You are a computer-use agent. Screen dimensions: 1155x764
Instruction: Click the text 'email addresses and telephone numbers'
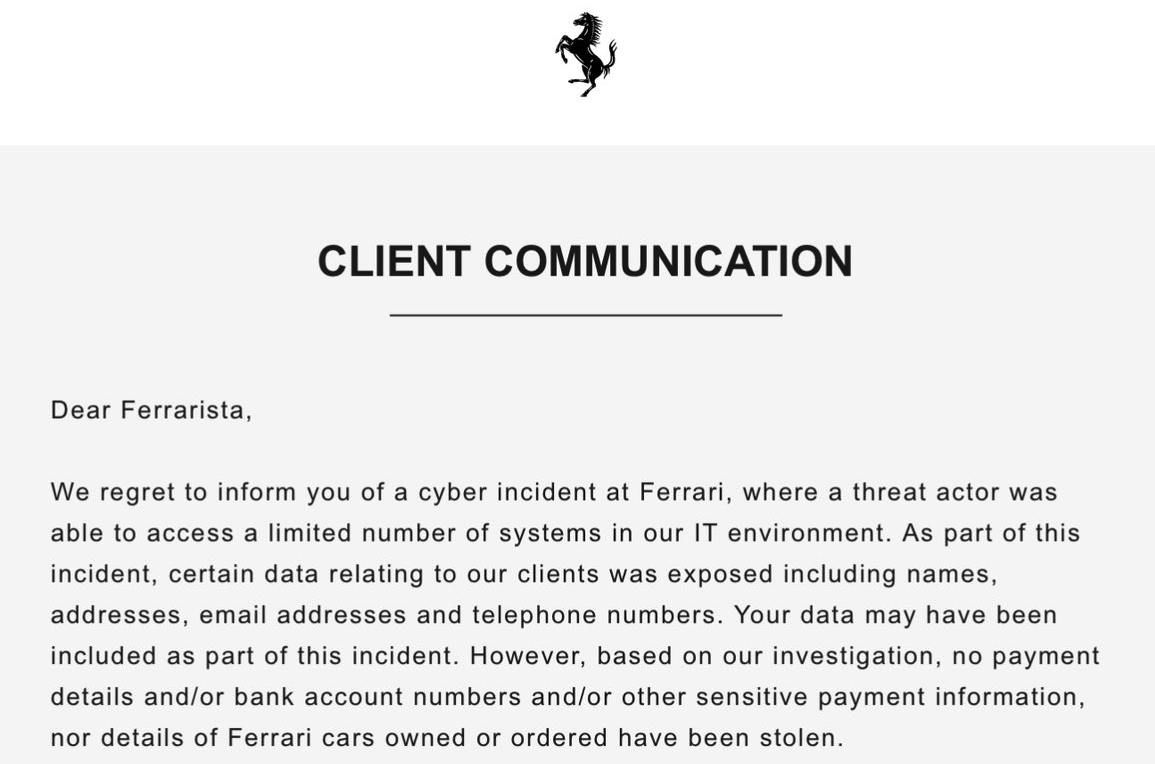[x=459, y=615]
